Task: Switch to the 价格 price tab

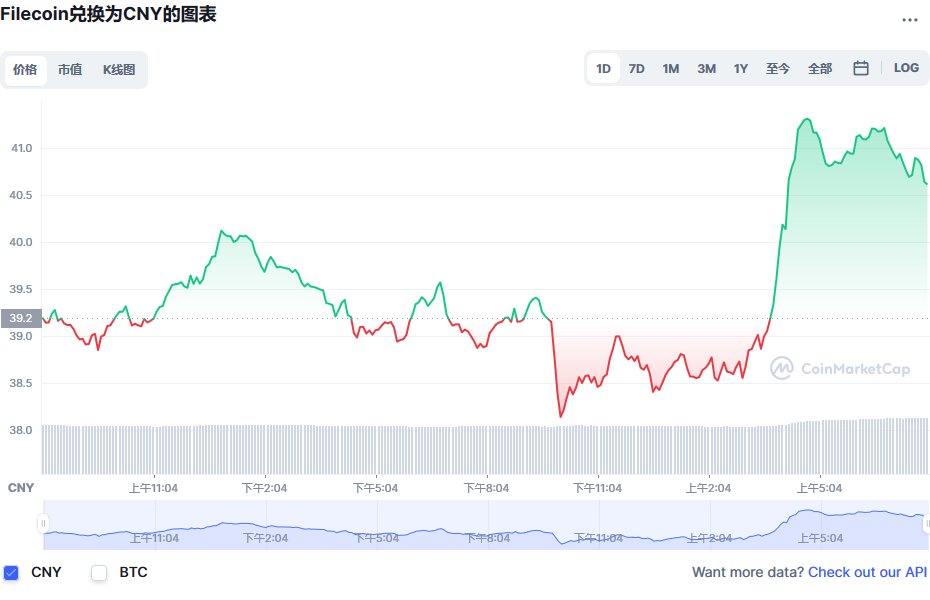Action: (x=26, y=70)
